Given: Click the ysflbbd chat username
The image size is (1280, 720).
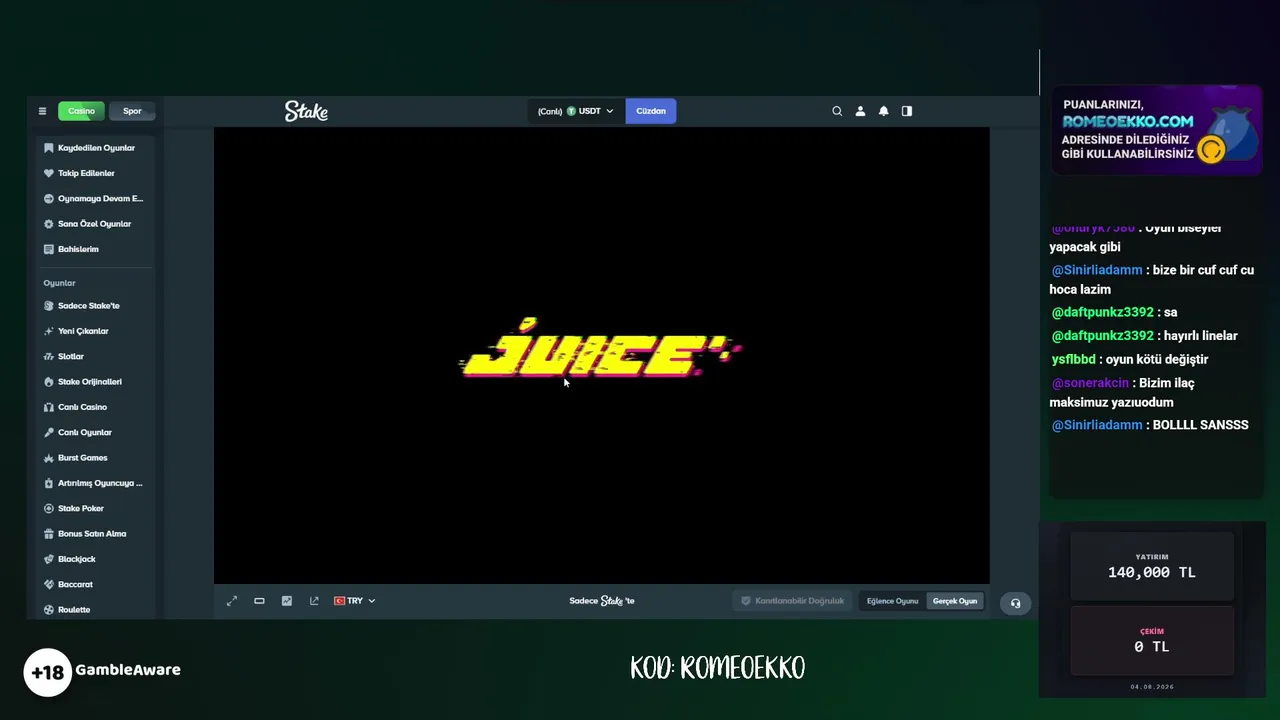Looking at the screenshot, I should [x=1073, y=359].
